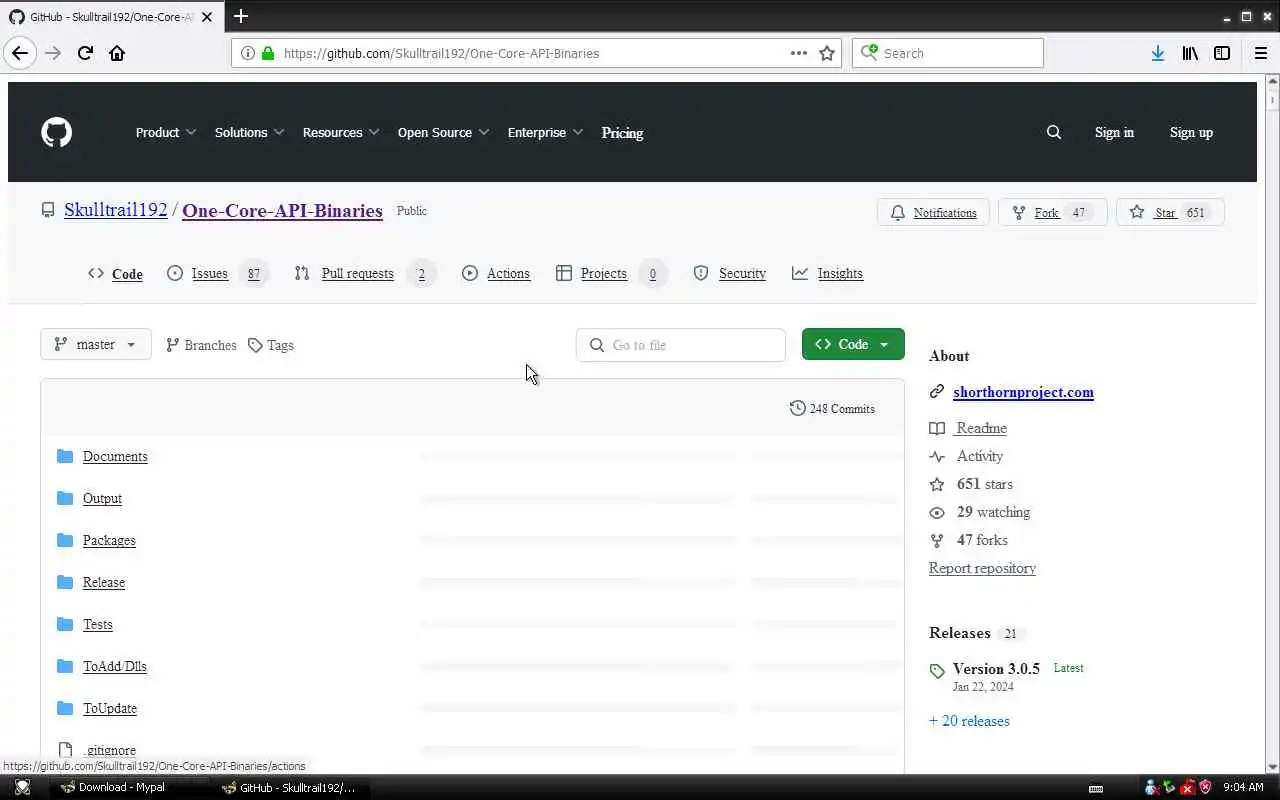
Task: Expand the Product menu
Action: click(x=166, y=132)
